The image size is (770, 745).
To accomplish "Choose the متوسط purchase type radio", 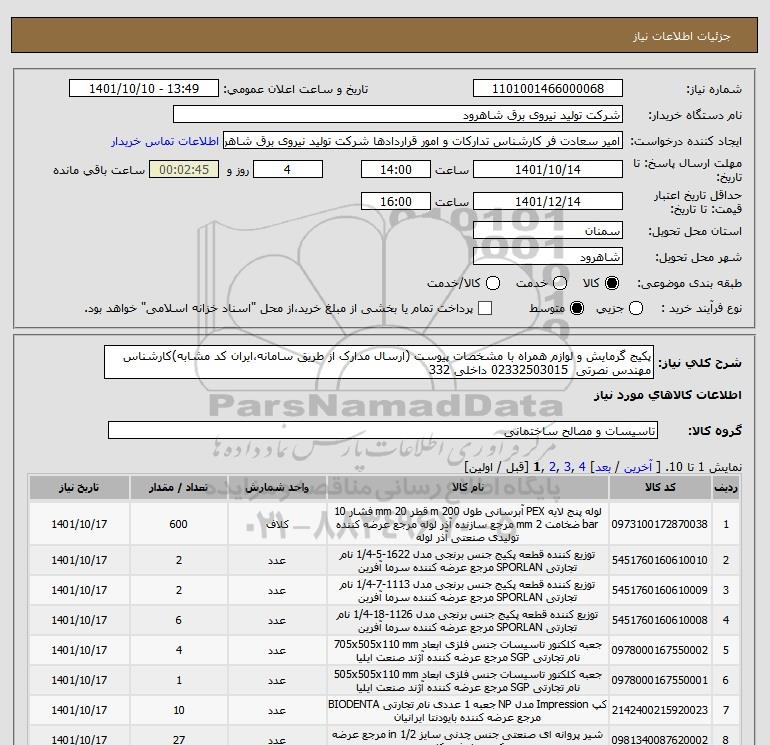I will (x=577, y=308).
